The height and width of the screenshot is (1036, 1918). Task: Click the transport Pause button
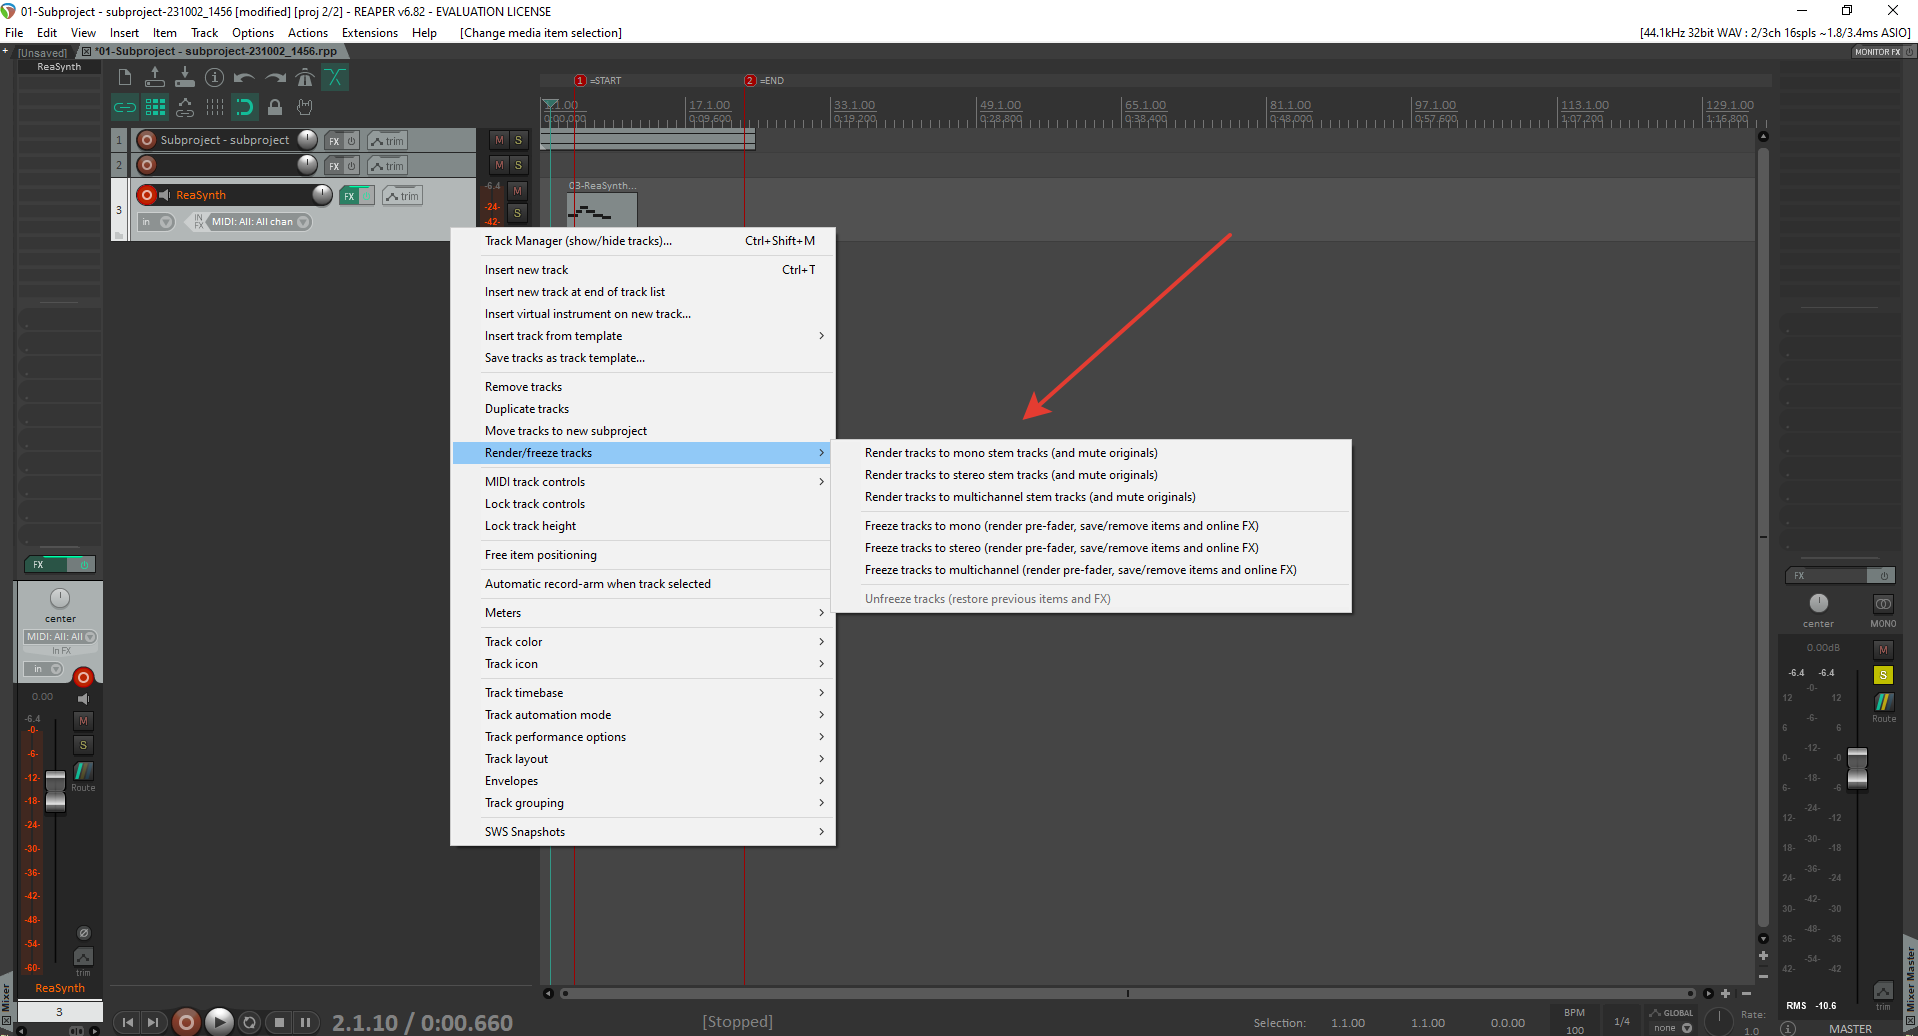[x=306, y=1022]
